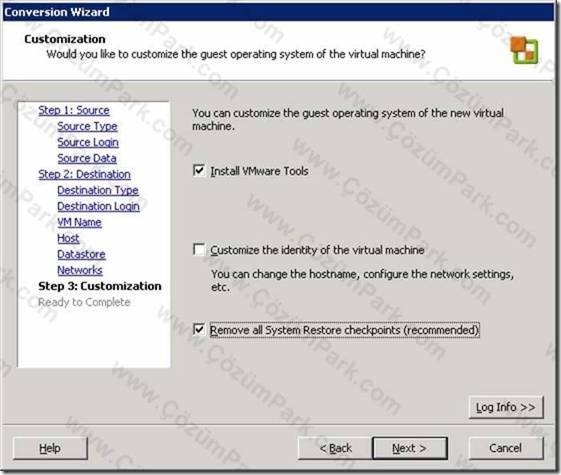The image size is (561, 475).
Task: Open the Source Login step link
Action: pyautogui.click(x=88, y=142)
